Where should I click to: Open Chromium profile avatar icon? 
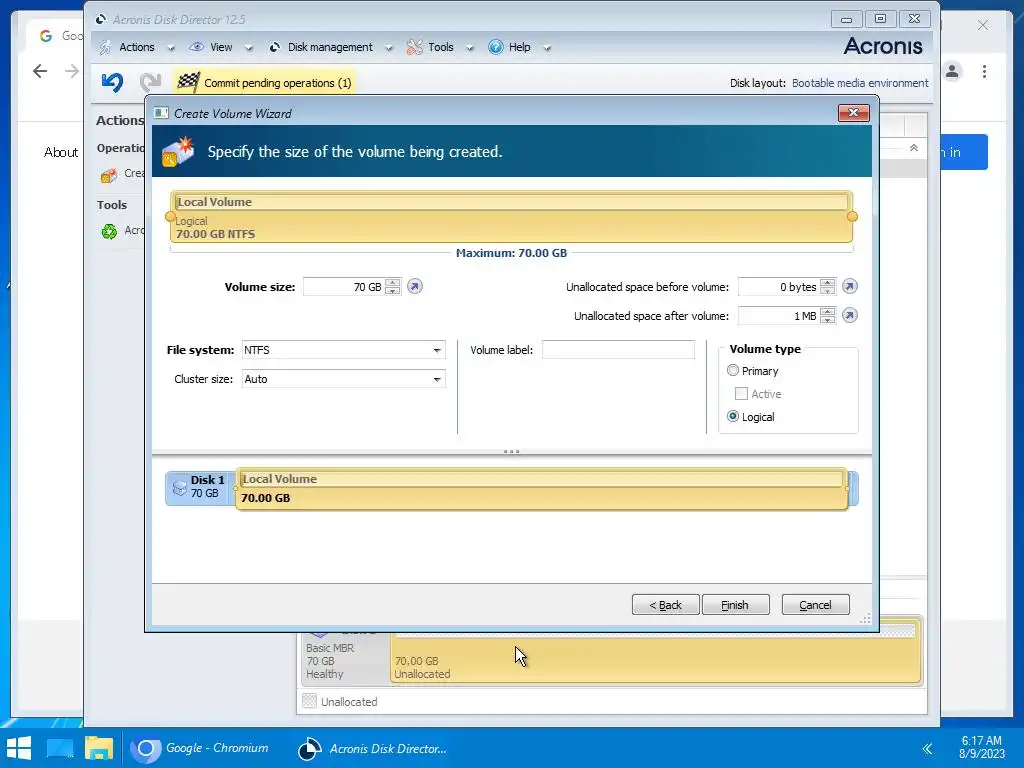(952, 71)
